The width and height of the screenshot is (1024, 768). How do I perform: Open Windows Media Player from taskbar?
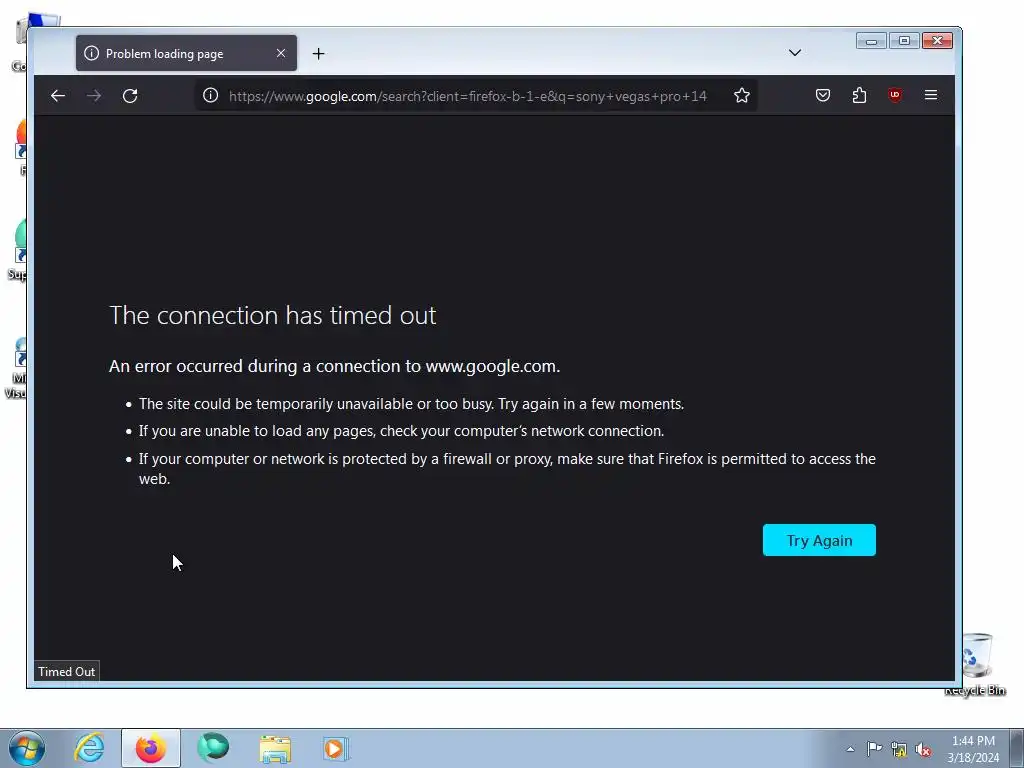coord(336,748)
